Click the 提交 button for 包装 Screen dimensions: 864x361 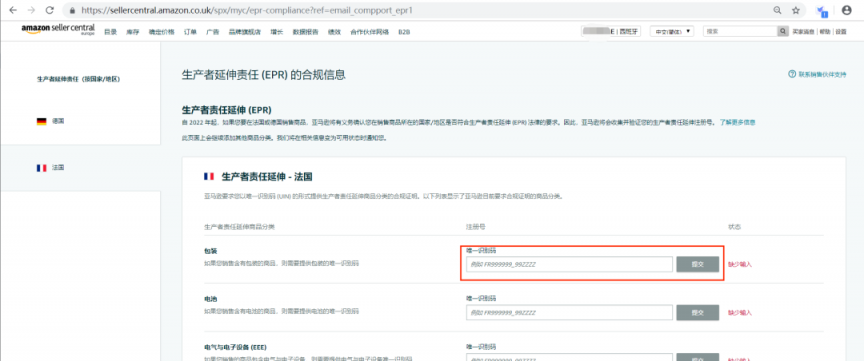coord(698,265)
